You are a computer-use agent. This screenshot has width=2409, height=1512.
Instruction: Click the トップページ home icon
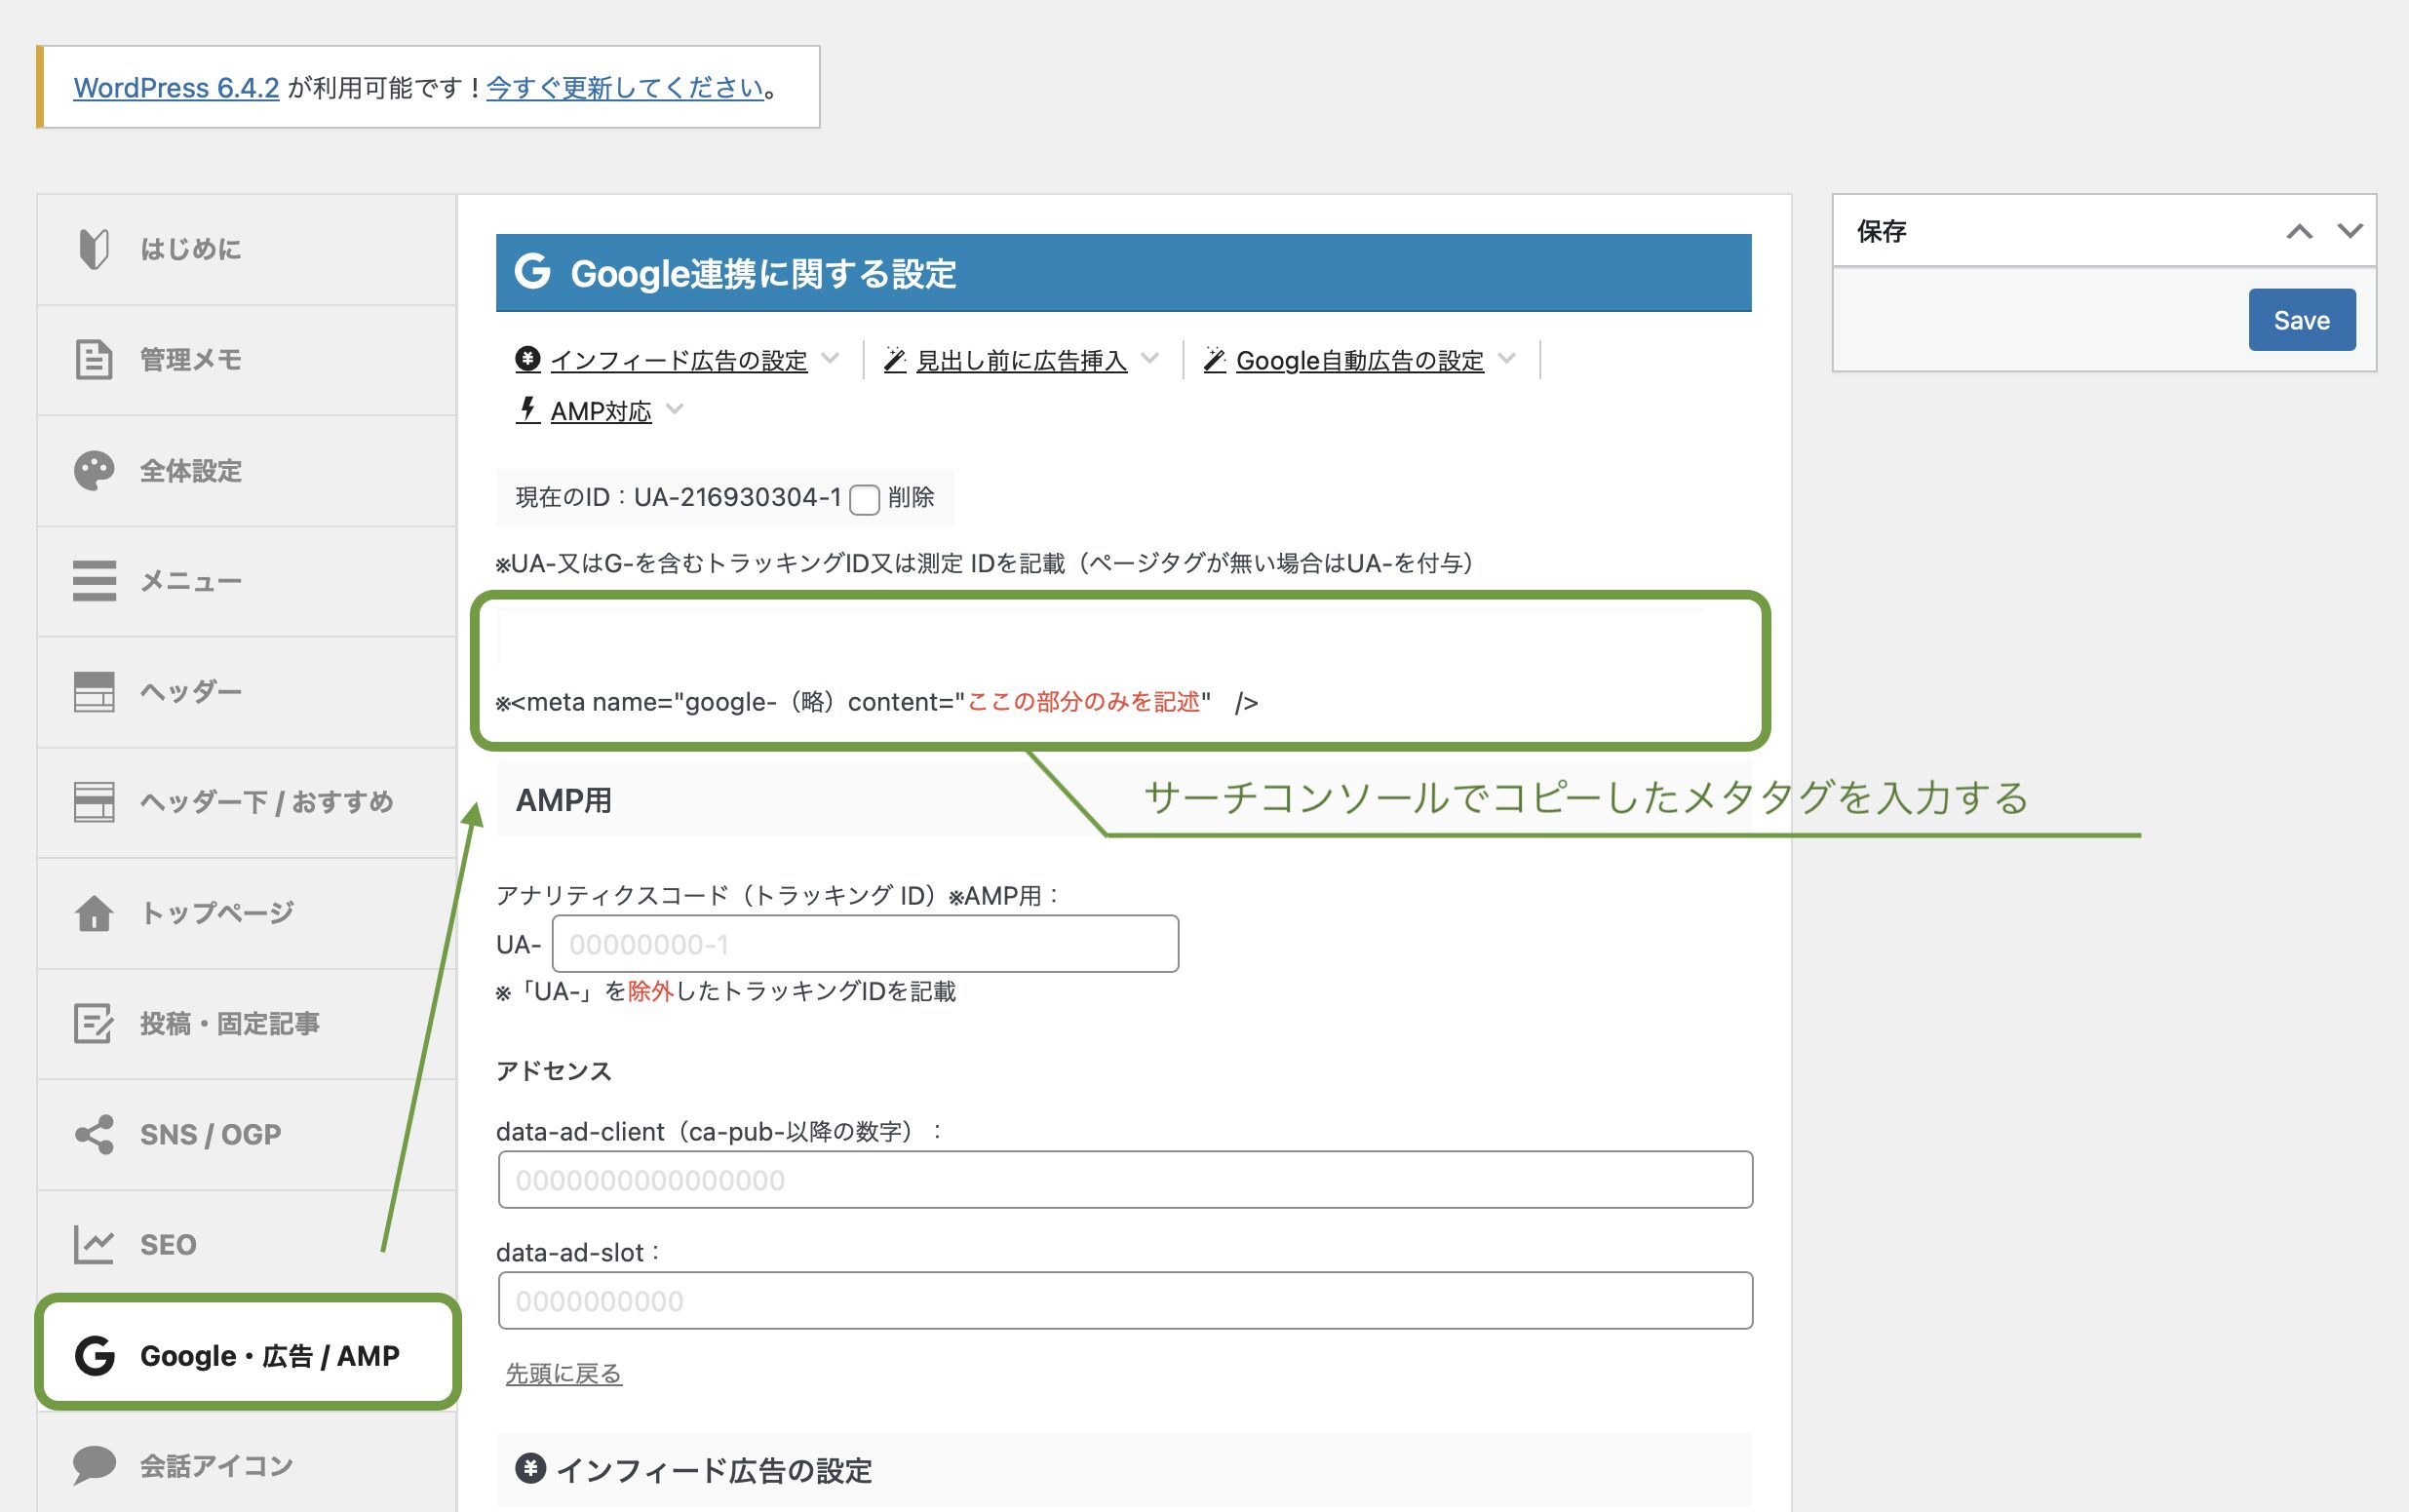tap(94, 913)
